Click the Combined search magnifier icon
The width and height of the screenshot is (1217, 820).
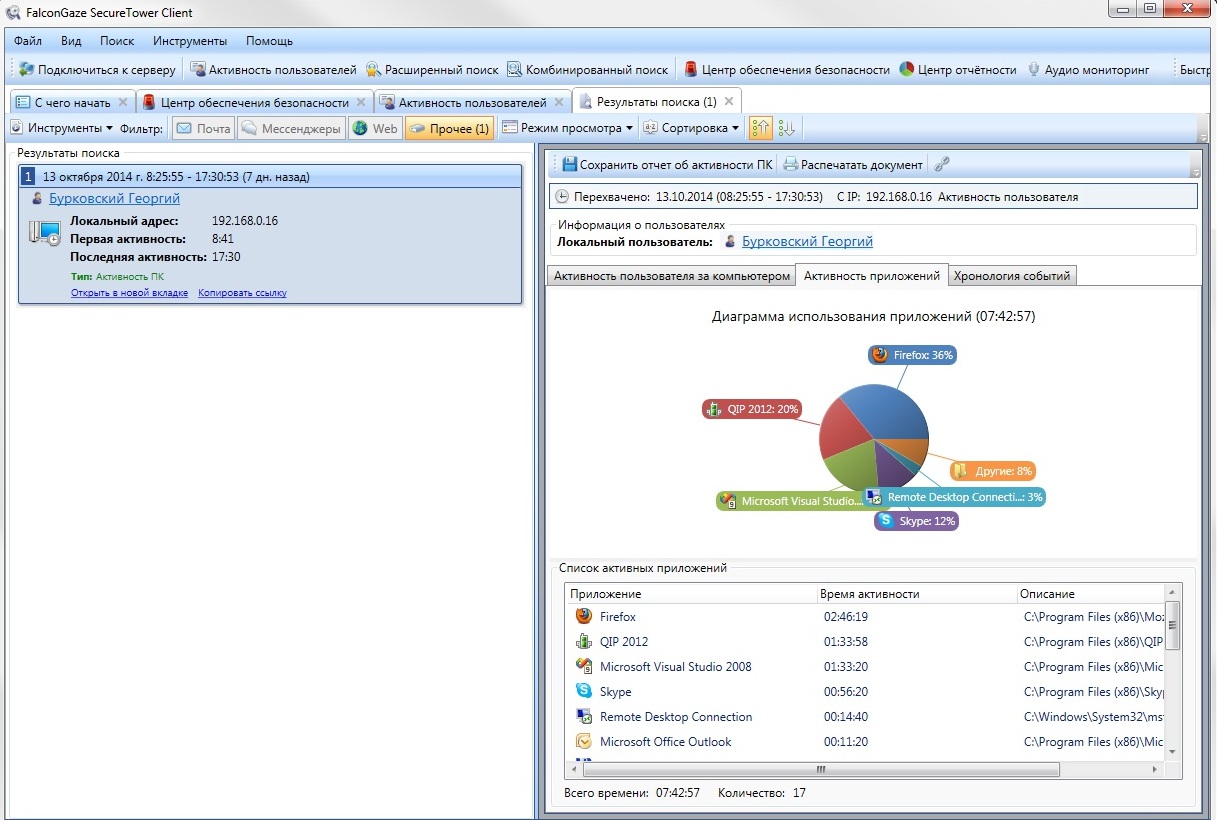coord(514,70)
